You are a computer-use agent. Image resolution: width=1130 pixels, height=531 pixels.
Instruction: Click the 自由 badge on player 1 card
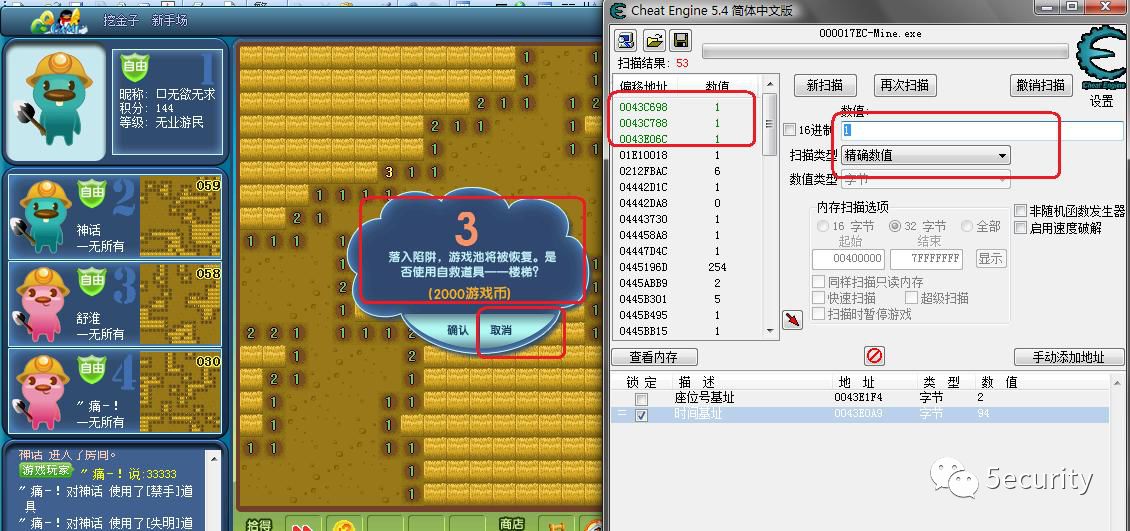pyautogui.click(x=134, y=66)
